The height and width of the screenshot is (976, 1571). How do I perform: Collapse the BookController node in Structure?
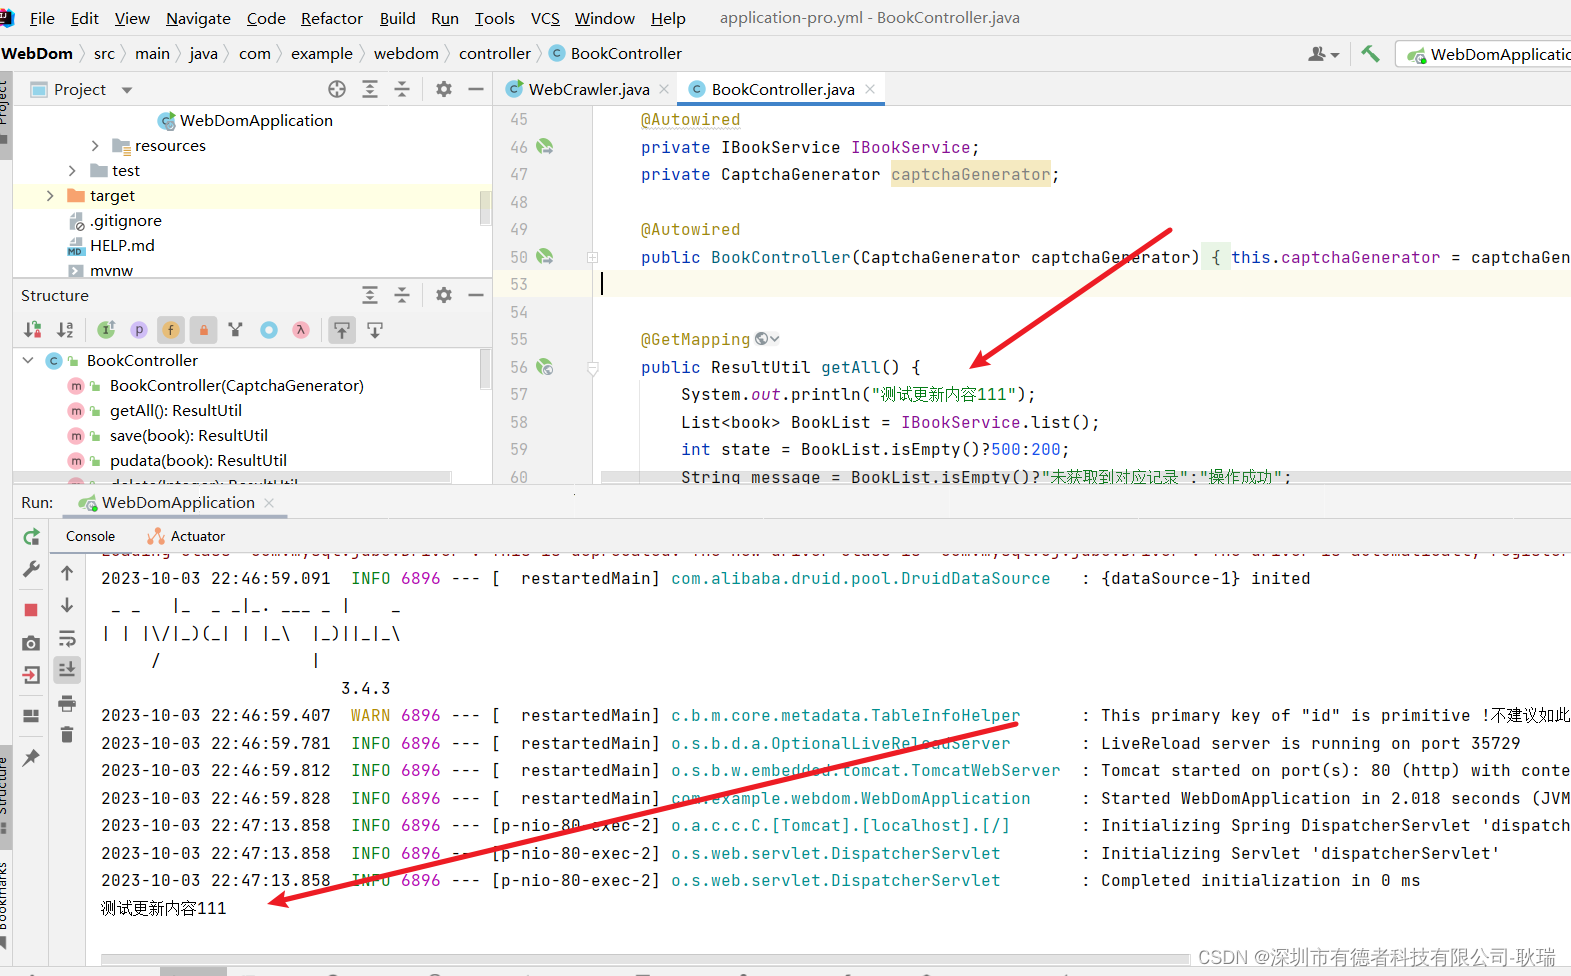28,360
